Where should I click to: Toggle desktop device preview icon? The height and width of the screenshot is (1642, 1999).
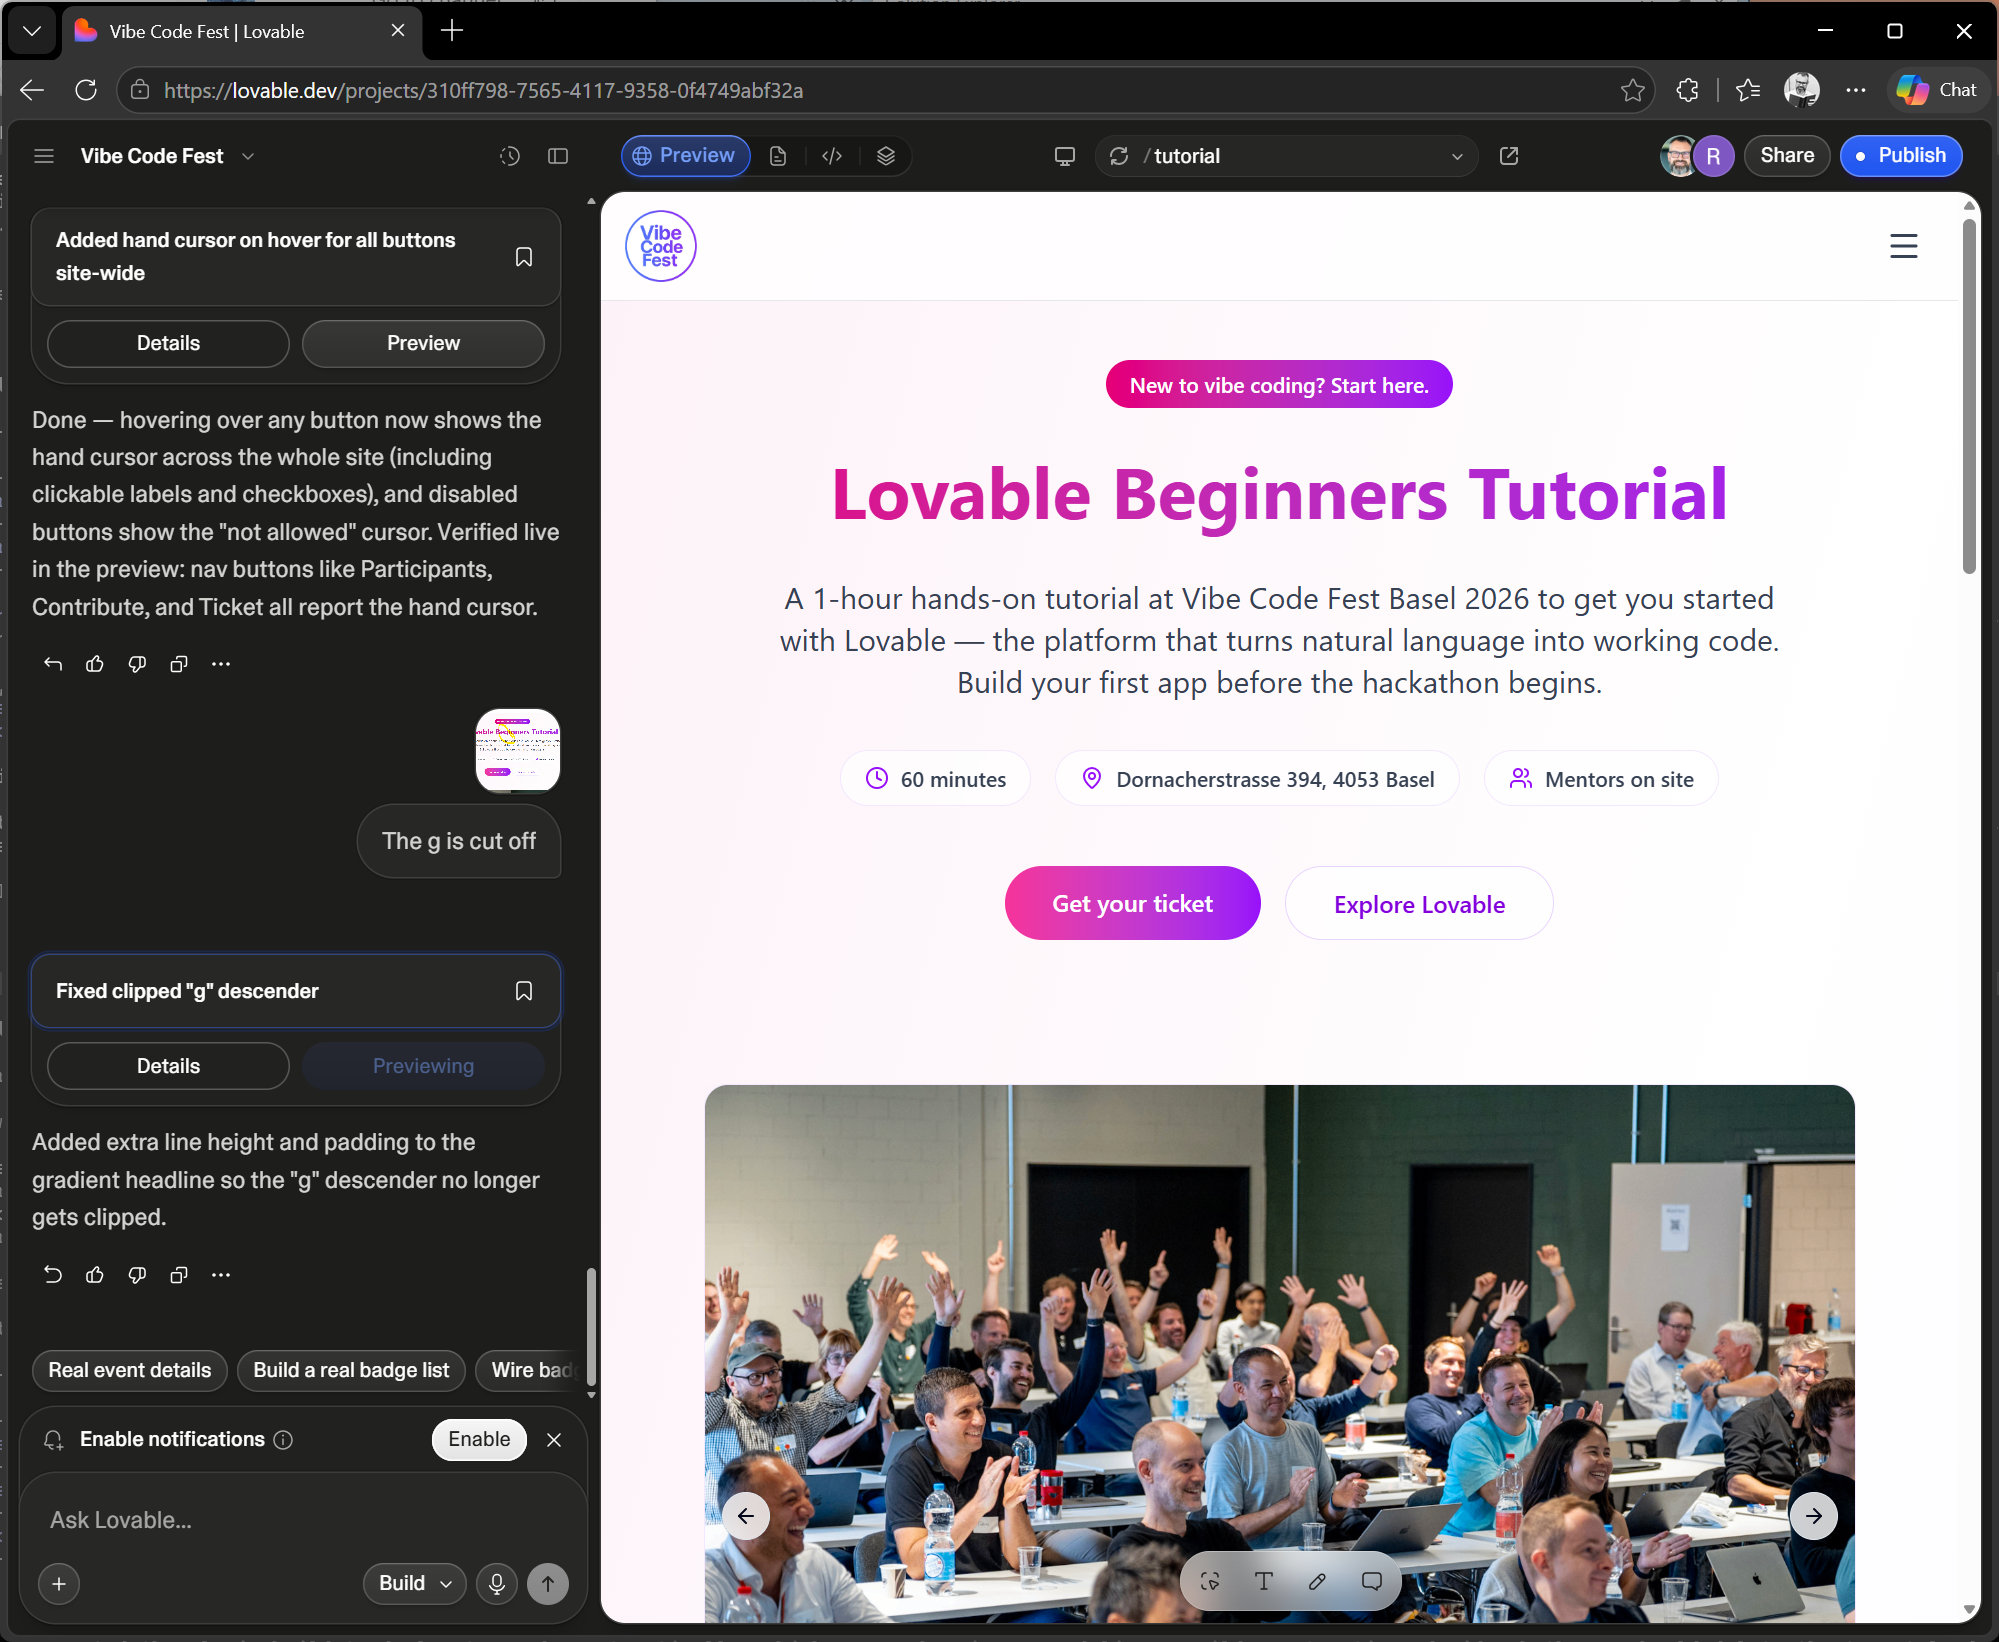point(1065,156)
